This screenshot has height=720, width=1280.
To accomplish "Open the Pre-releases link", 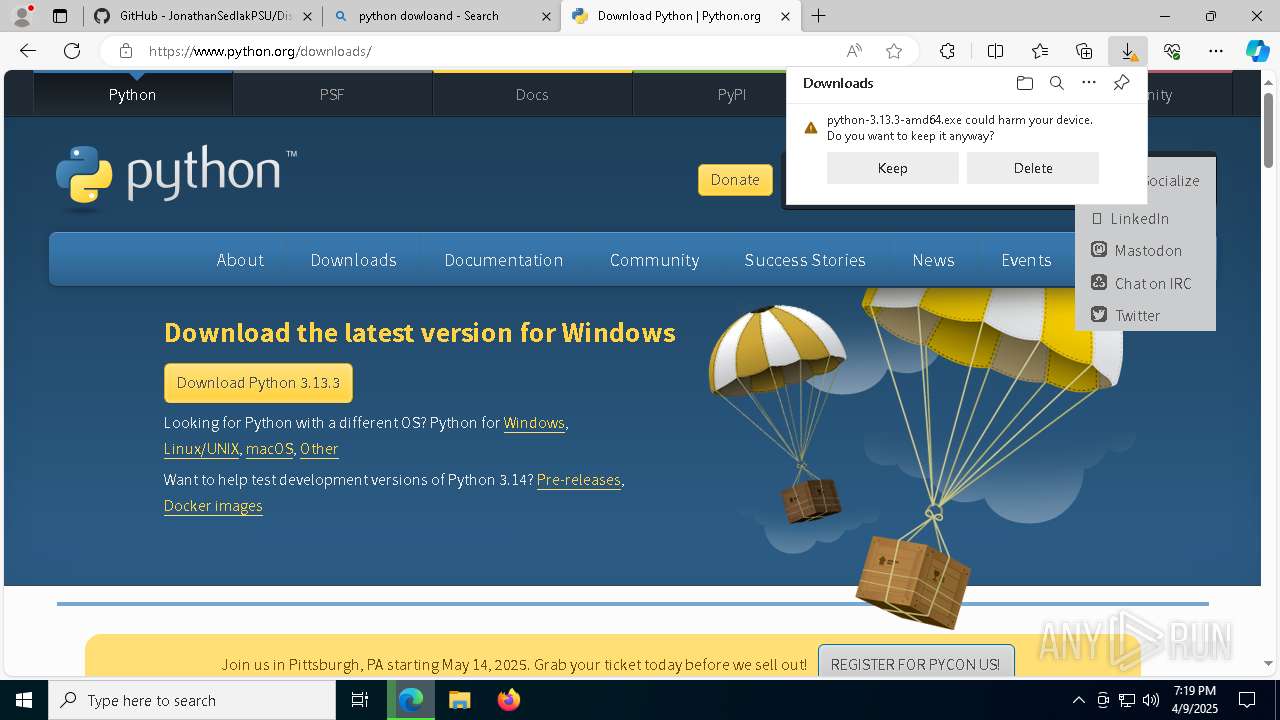I will pos(579,480).
